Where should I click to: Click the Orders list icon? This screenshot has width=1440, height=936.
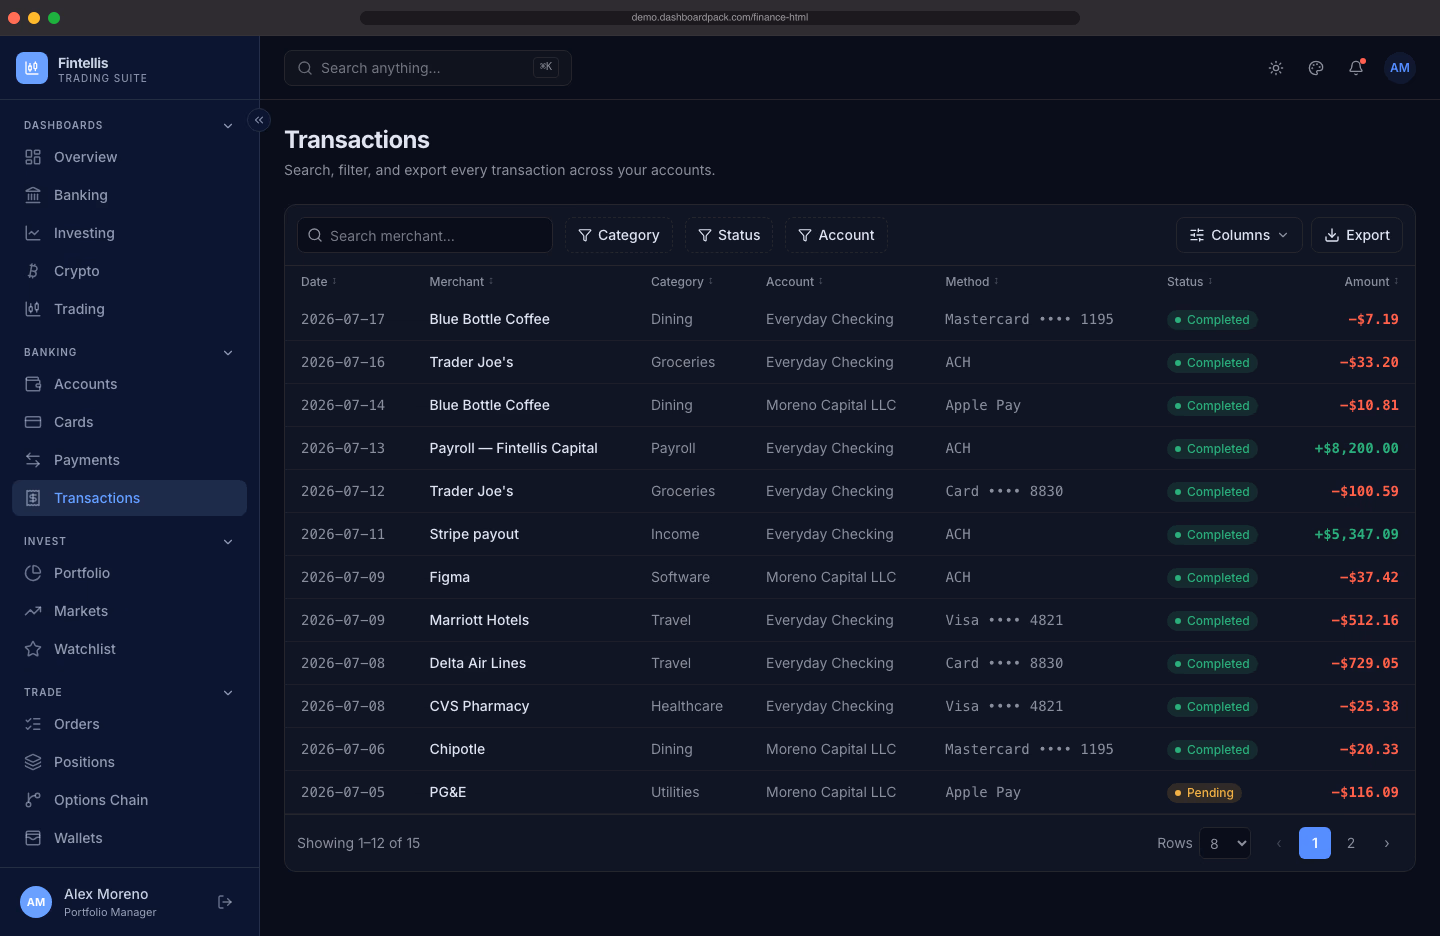[33, 724]
